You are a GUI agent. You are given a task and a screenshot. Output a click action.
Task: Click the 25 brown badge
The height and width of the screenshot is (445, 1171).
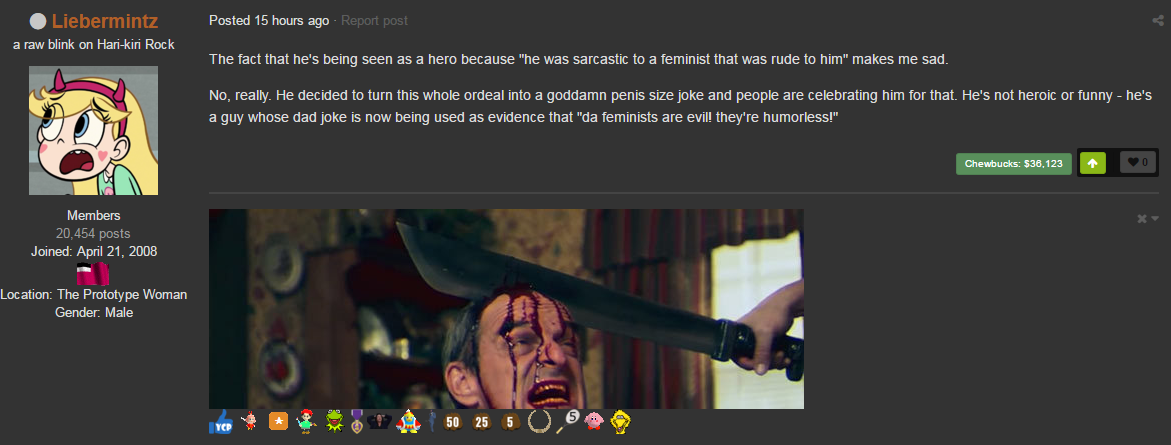[482, 422]
